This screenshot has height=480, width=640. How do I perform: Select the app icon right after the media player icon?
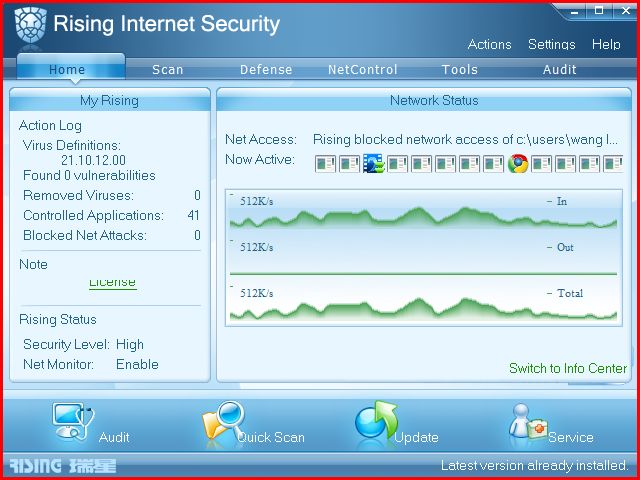click(x=397, y=164)
